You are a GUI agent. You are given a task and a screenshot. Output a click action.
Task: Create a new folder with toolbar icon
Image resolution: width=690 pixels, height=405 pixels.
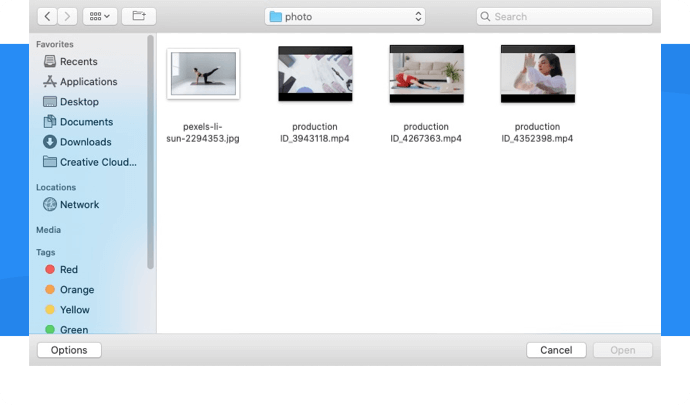(x=139, y=17)
